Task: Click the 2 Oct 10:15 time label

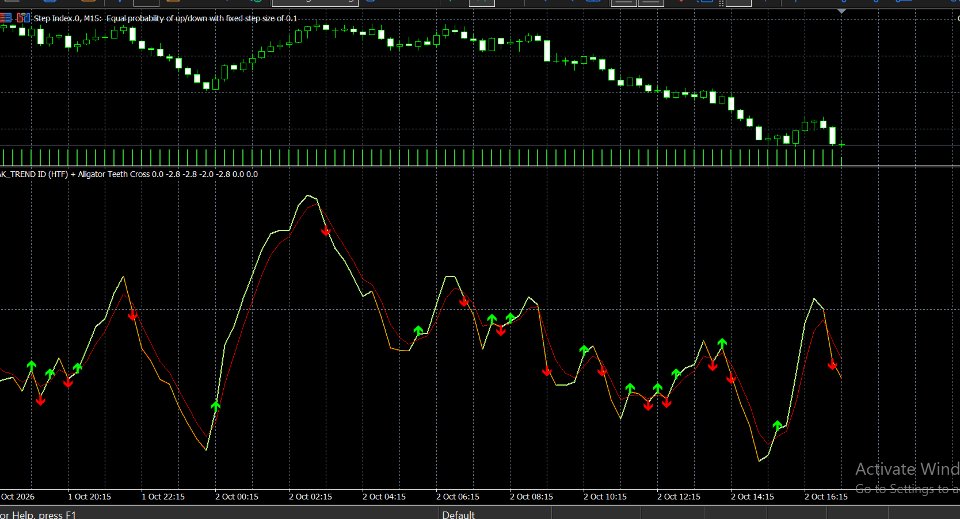Action: [x=605, y=497]
